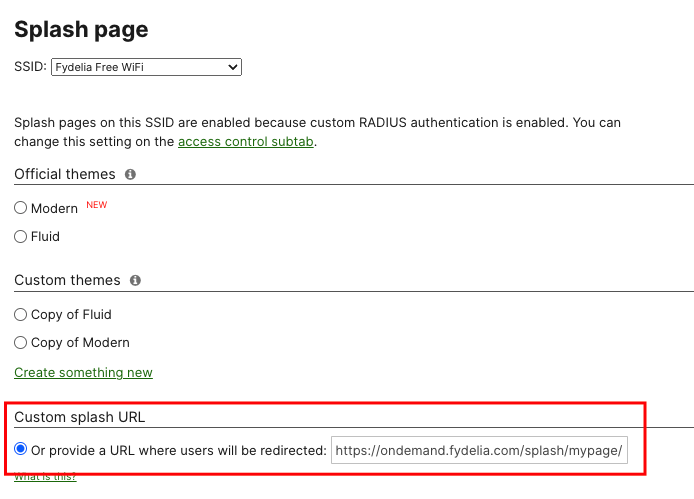Select the Fluid theme radio button

click(x=20, y=236)
